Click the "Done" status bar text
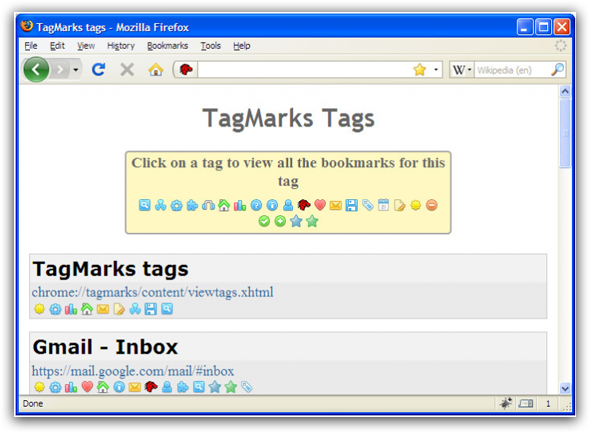Viewport: 590px width, 432px height. [33, 404]
